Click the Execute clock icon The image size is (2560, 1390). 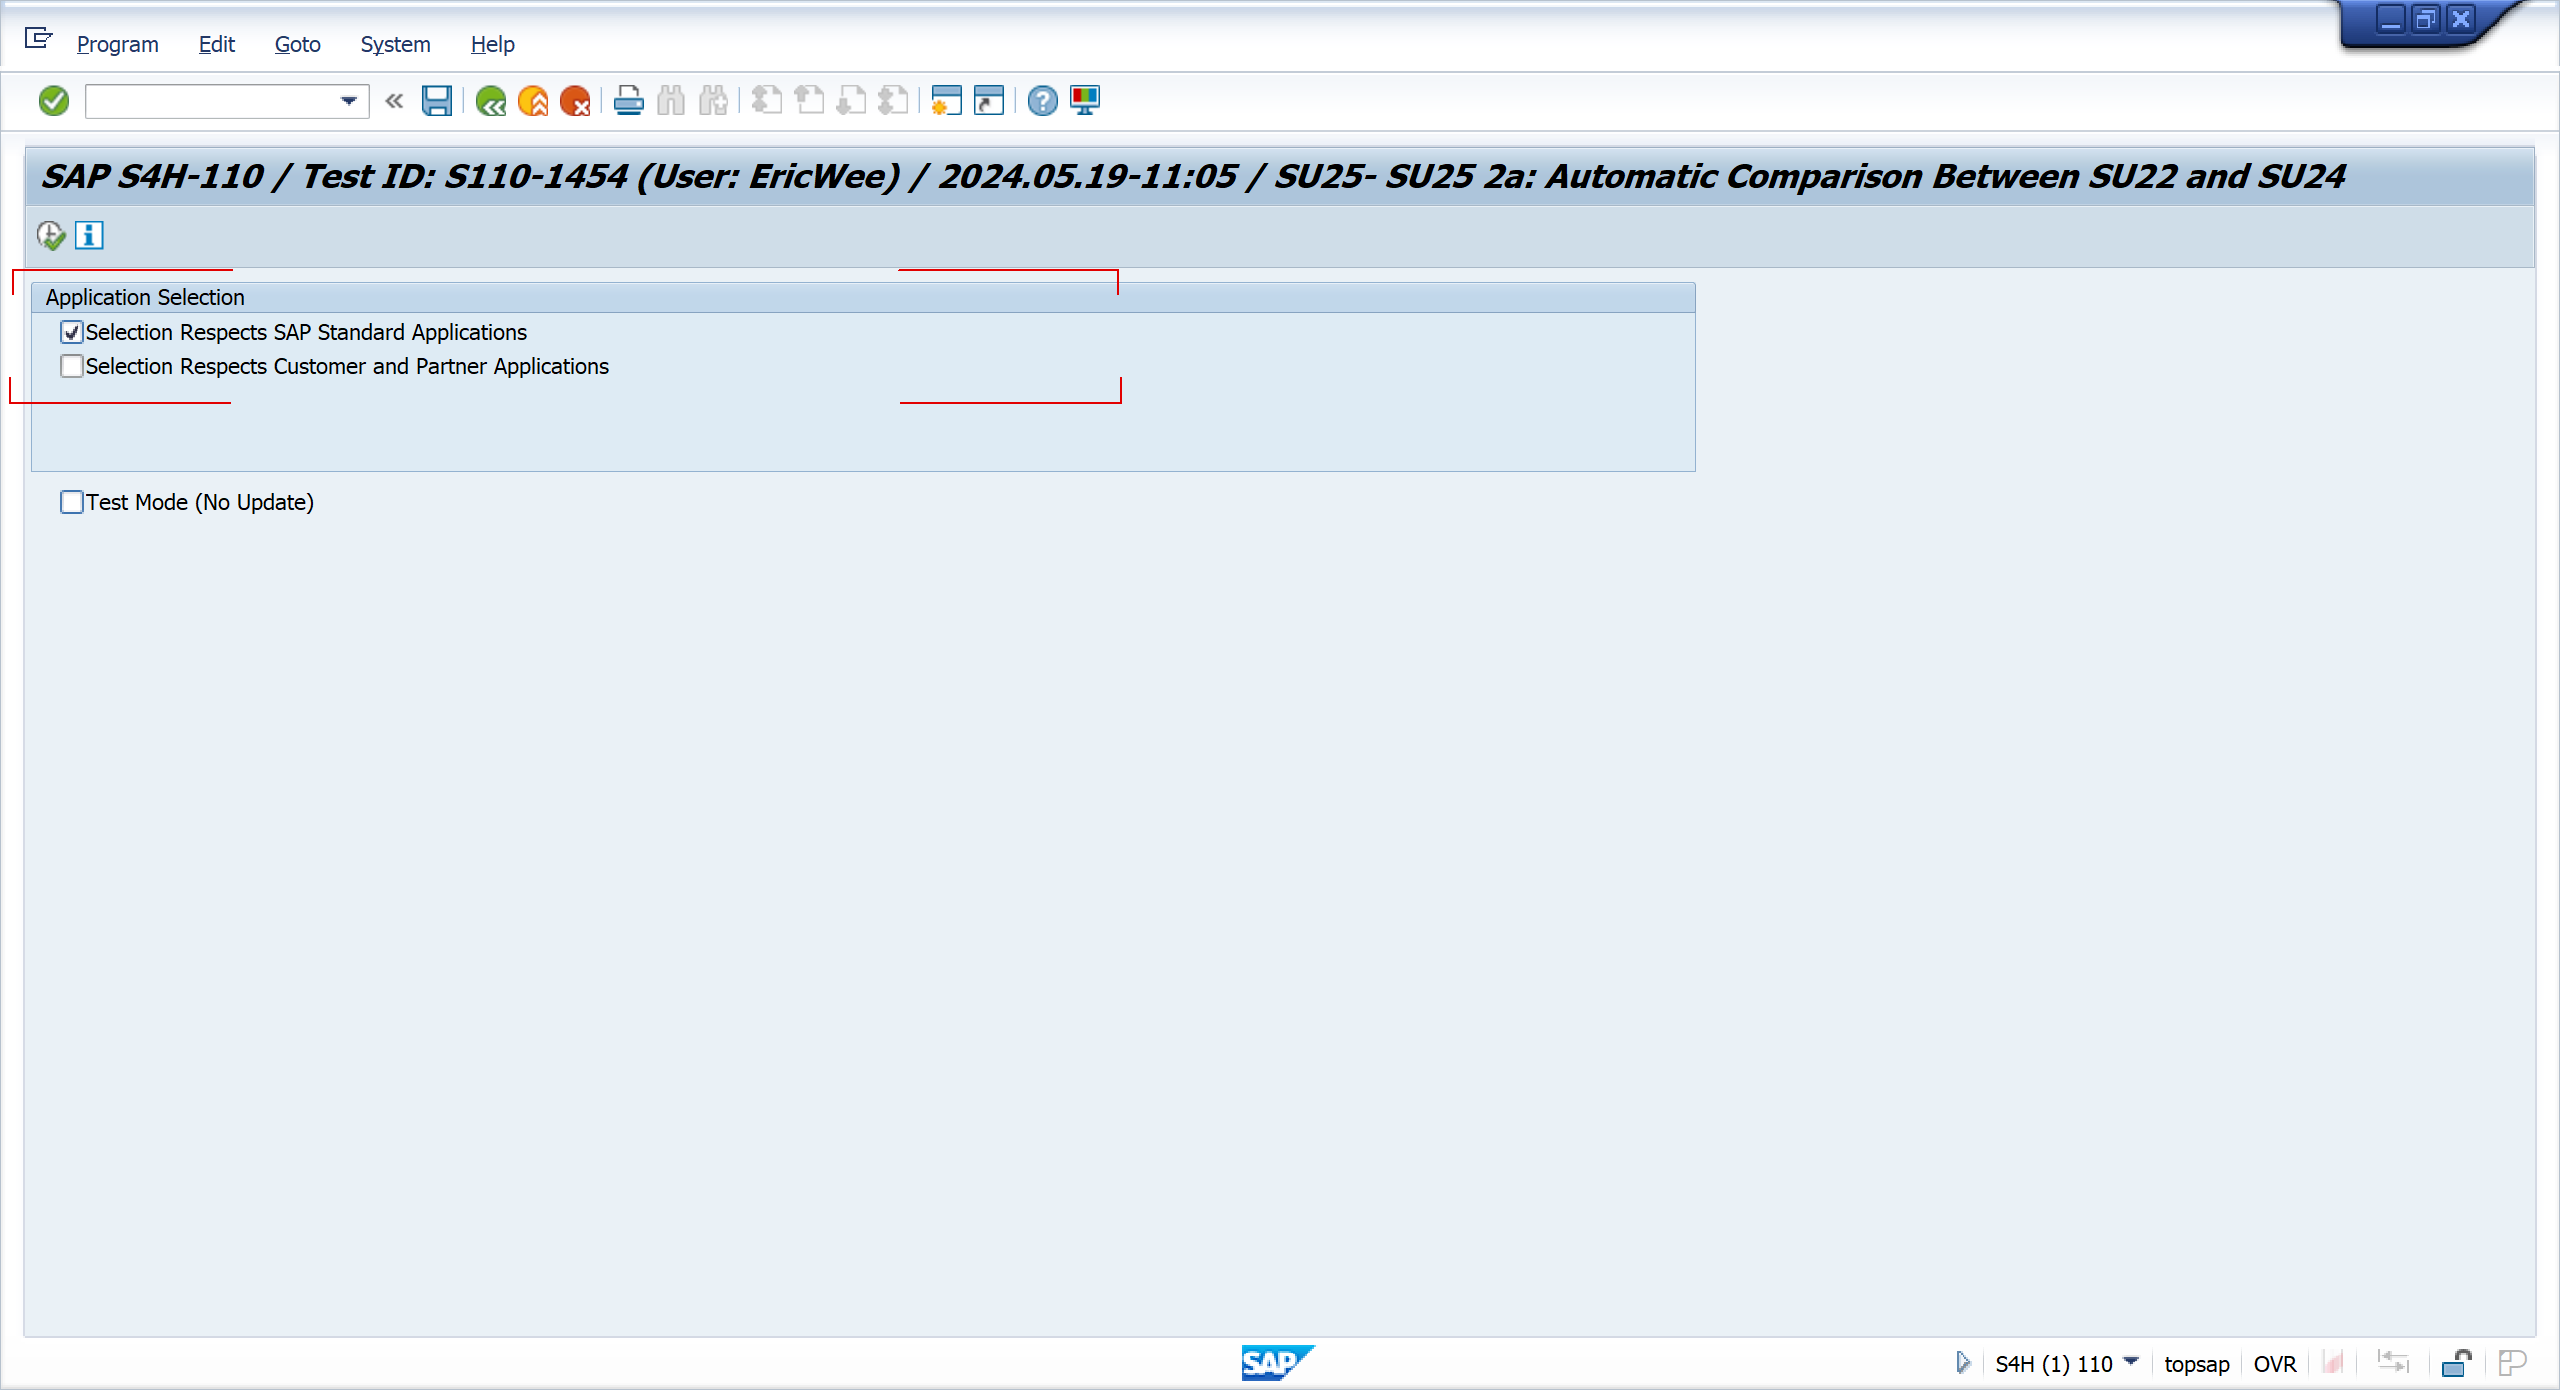[x=50, y=236]
